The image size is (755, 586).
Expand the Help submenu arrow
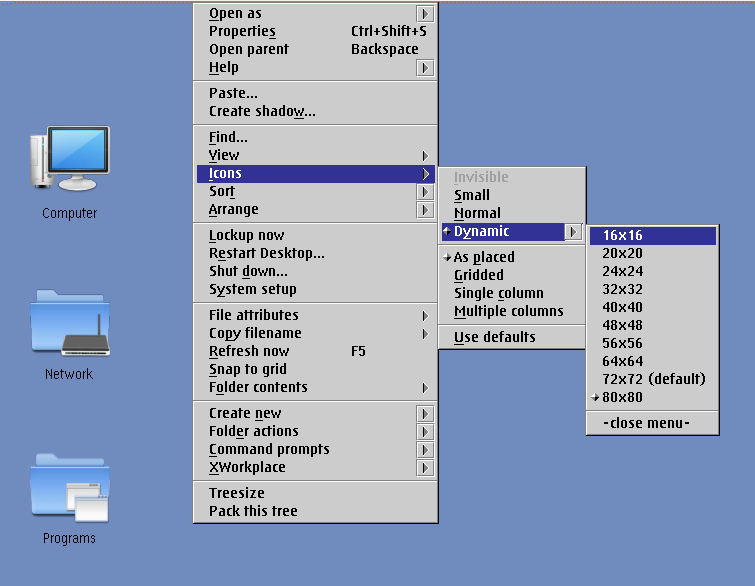425,68
